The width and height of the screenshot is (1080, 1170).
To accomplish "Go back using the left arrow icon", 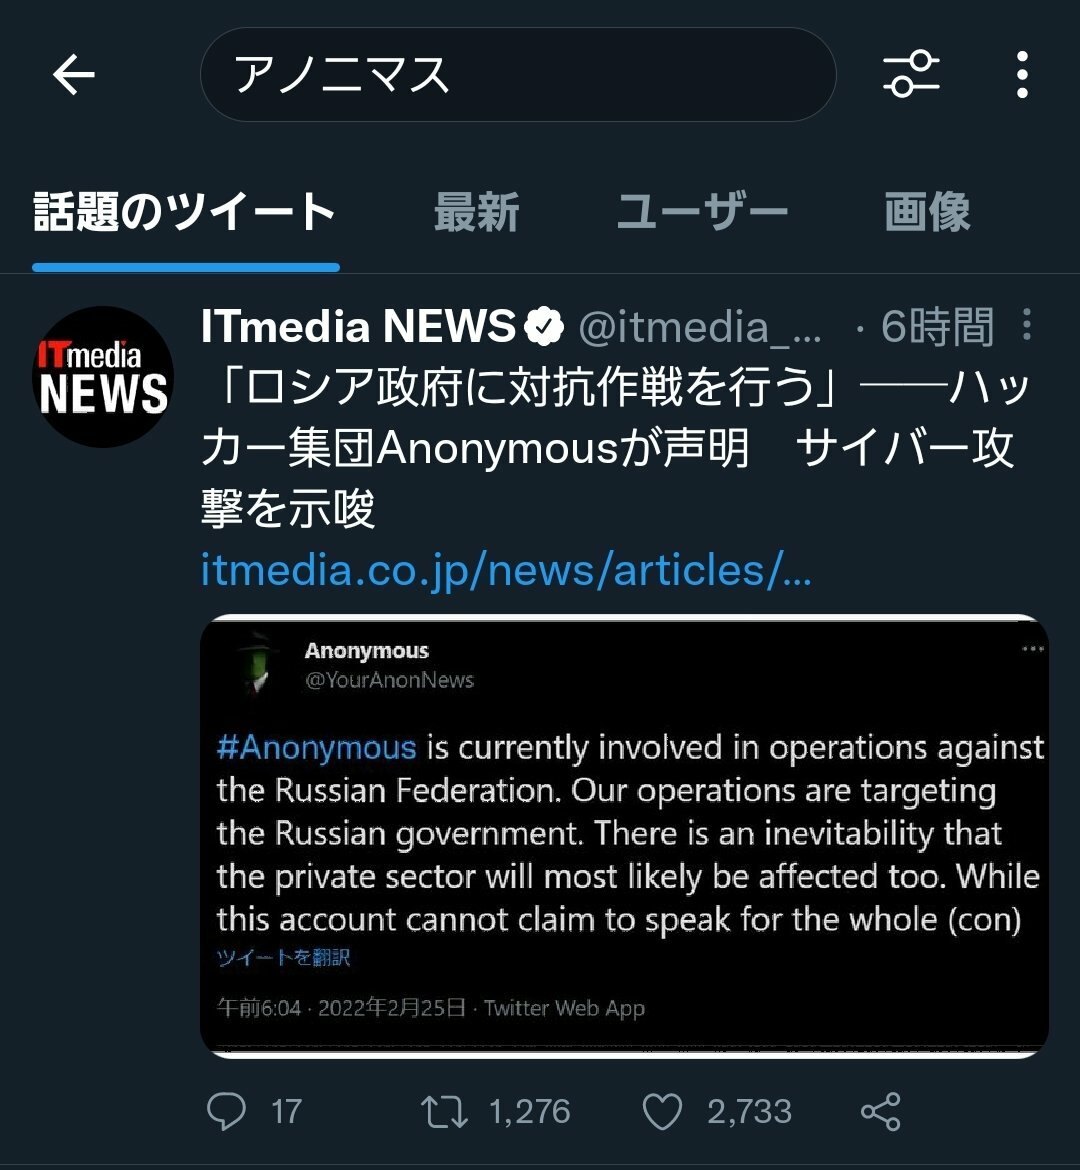I will click(x=73, y=75).
